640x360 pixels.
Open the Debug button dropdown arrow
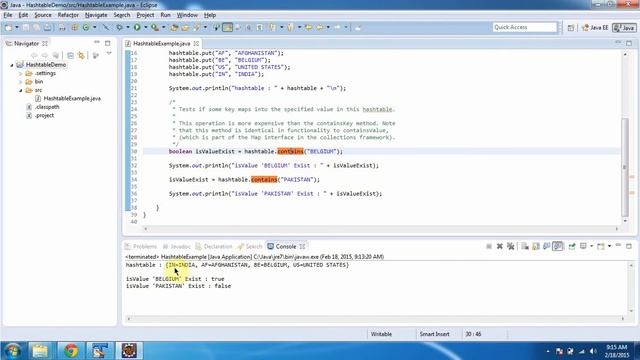(128, 27)
